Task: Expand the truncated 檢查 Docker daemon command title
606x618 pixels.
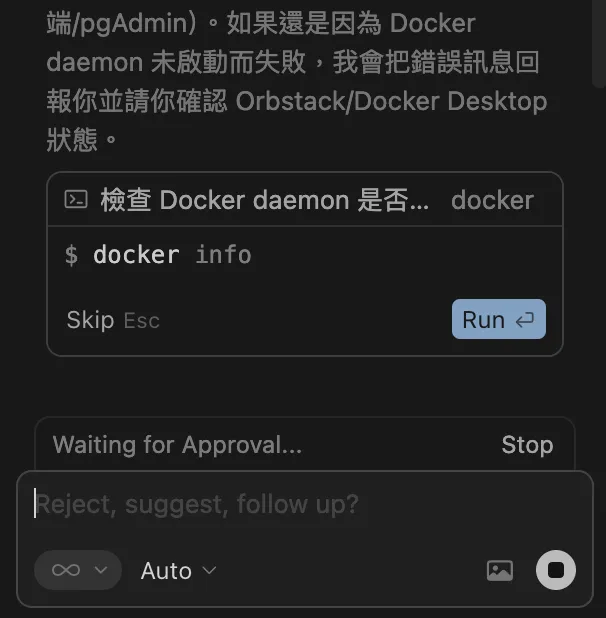Action: click(x=265, y=200)
